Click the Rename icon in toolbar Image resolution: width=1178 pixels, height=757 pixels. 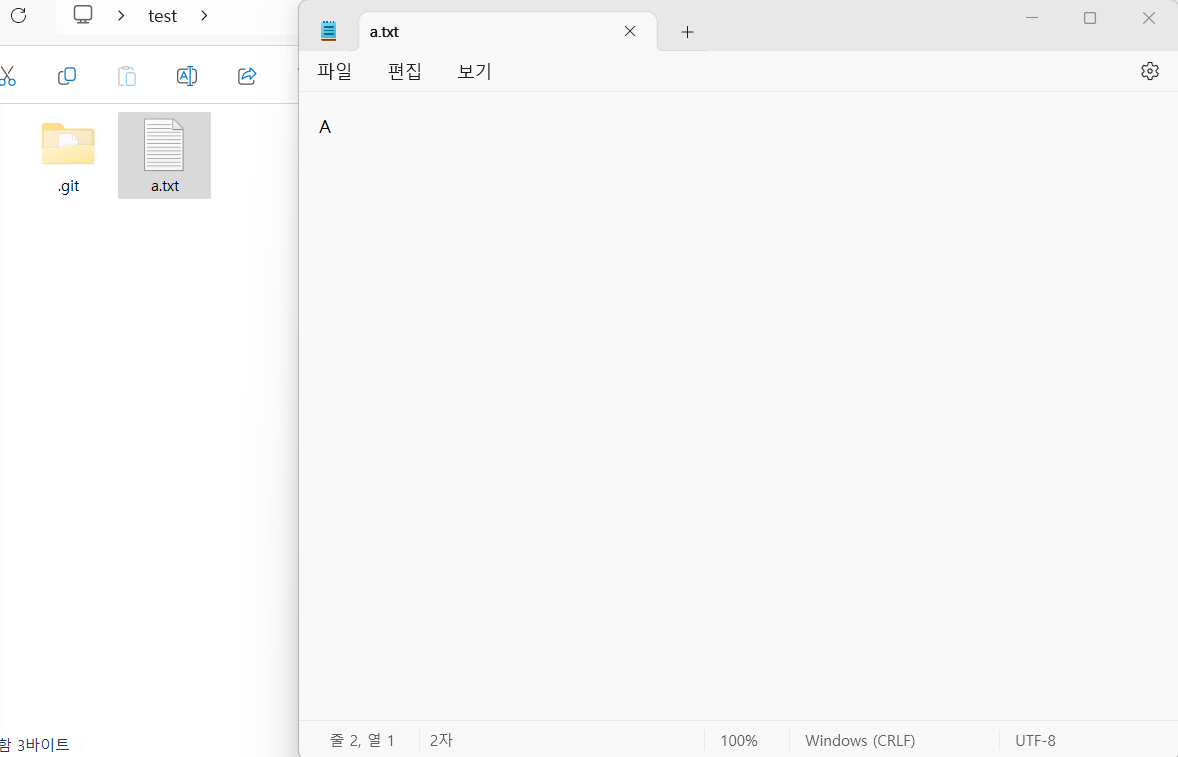[187, 76]
